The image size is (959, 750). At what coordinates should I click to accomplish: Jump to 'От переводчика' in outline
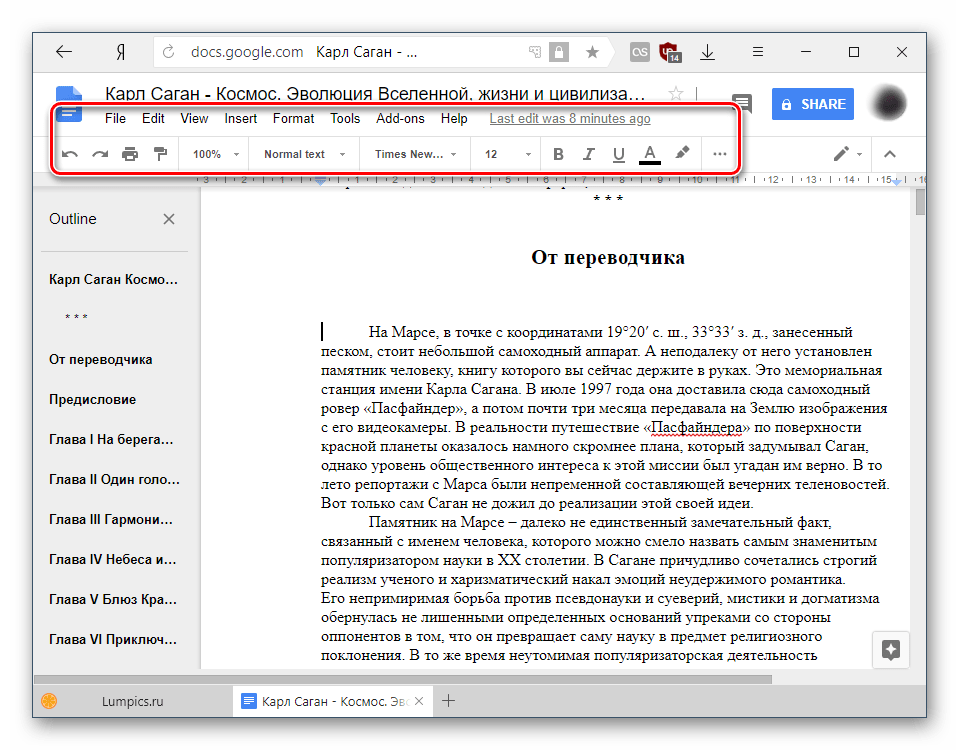(100, 360)
